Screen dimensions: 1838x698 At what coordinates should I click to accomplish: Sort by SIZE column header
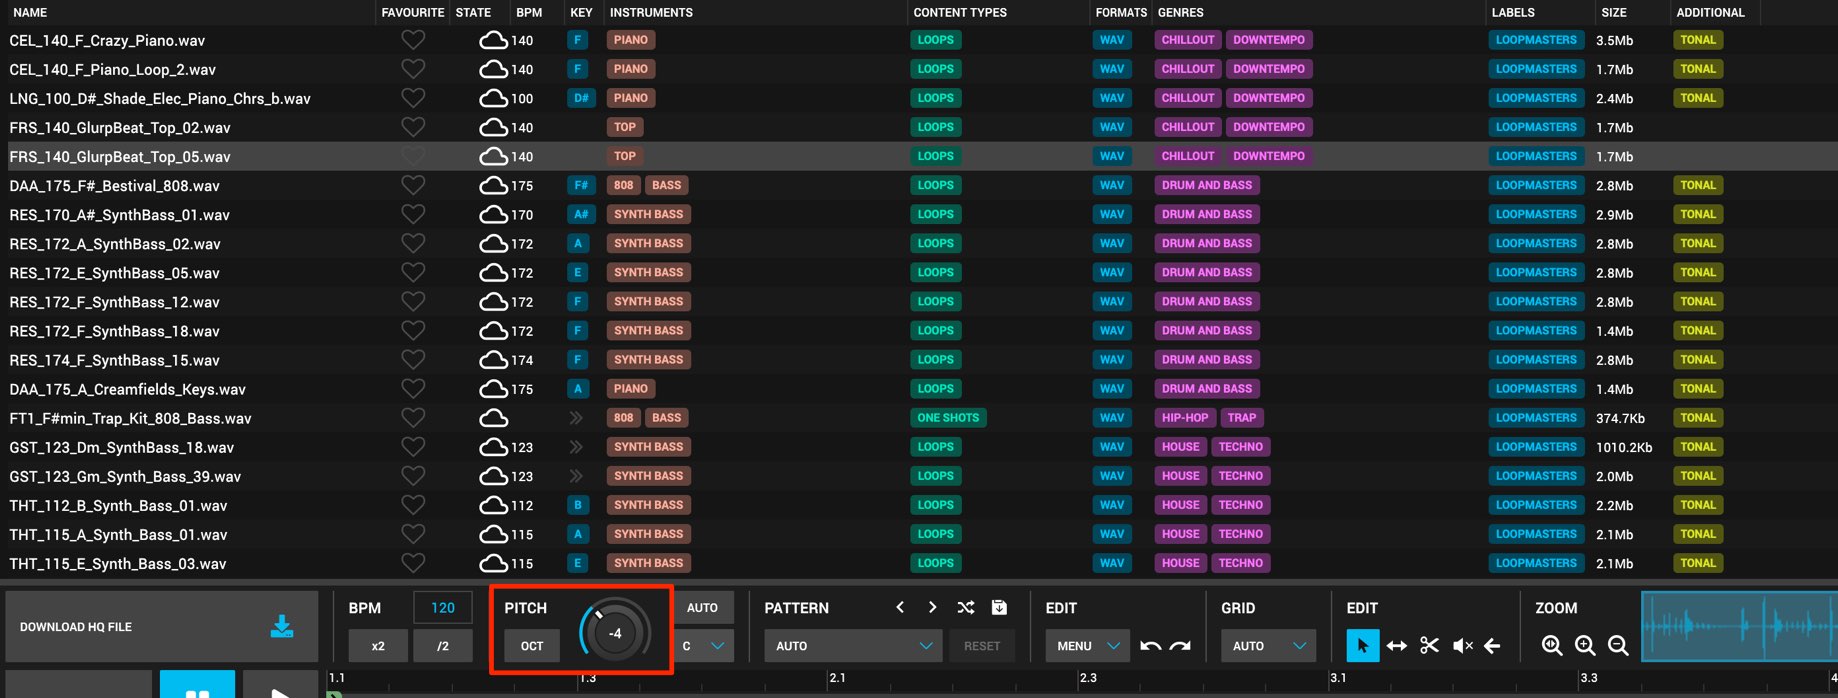point(1614,12)
